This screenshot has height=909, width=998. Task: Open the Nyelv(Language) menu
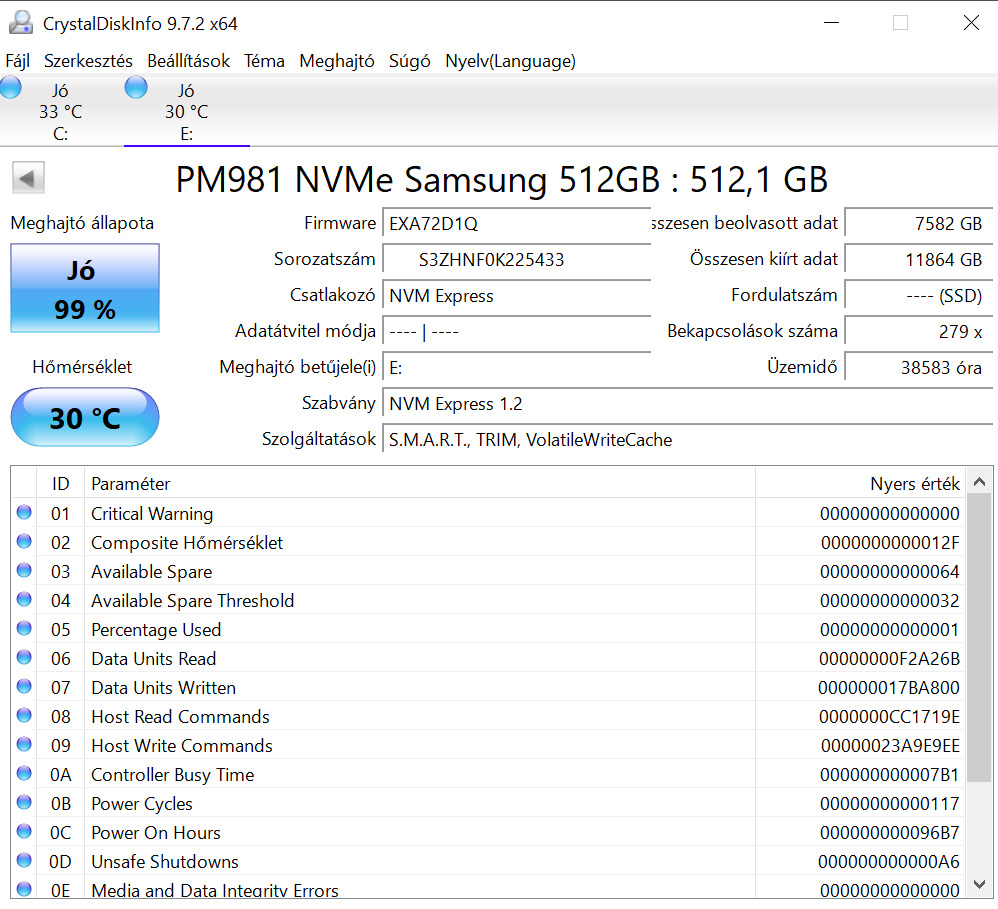pos(510,61)
